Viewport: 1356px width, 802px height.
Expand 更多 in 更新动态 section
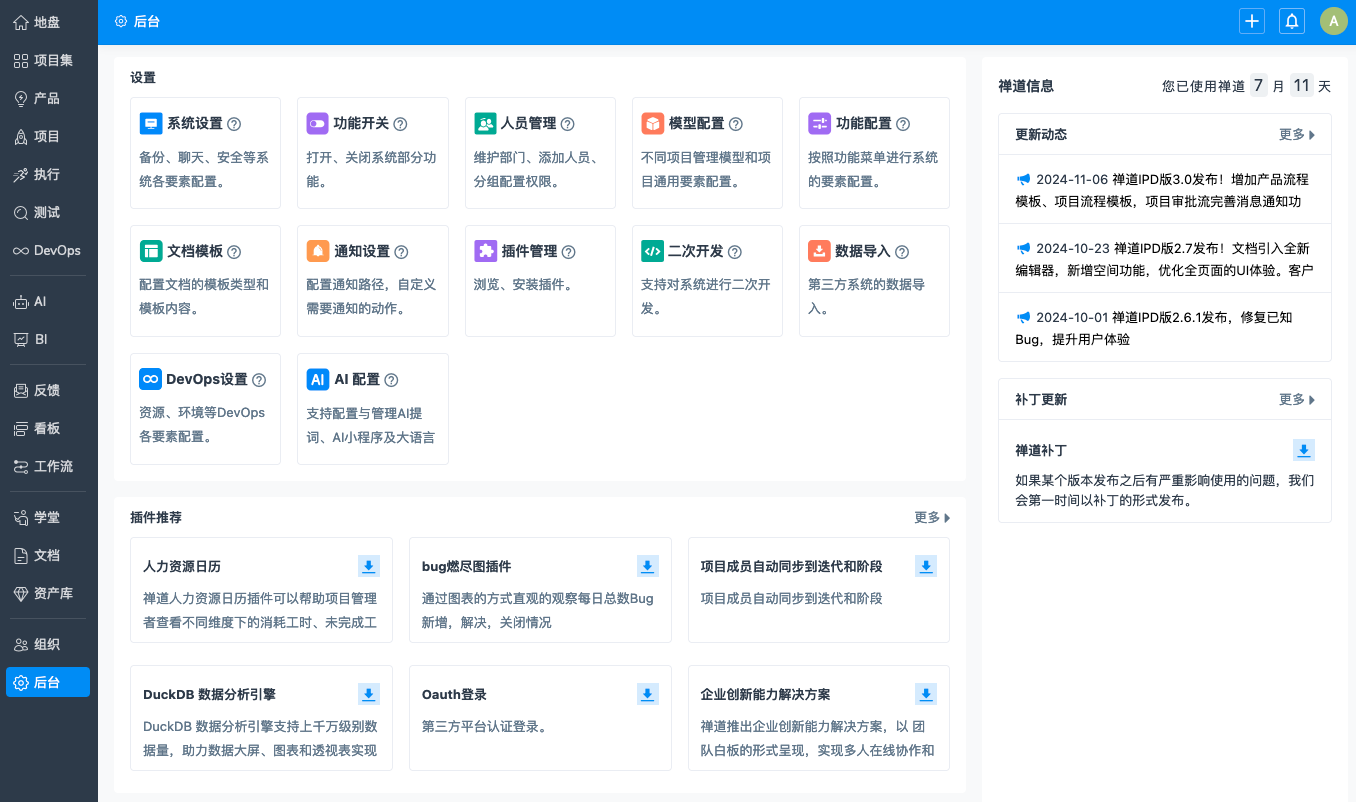pos(1296,134)
